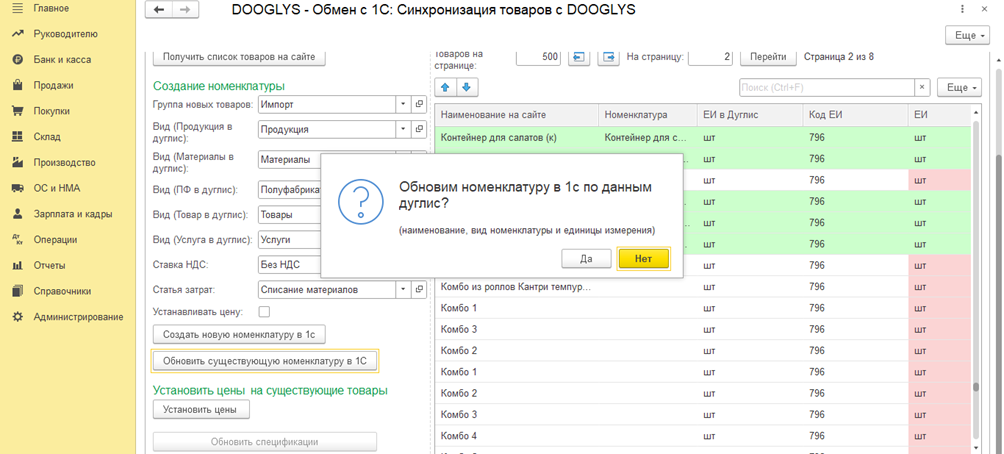The image size is (1004, 454).
Task: Clear the search field with X
Action: coord(922,87)
